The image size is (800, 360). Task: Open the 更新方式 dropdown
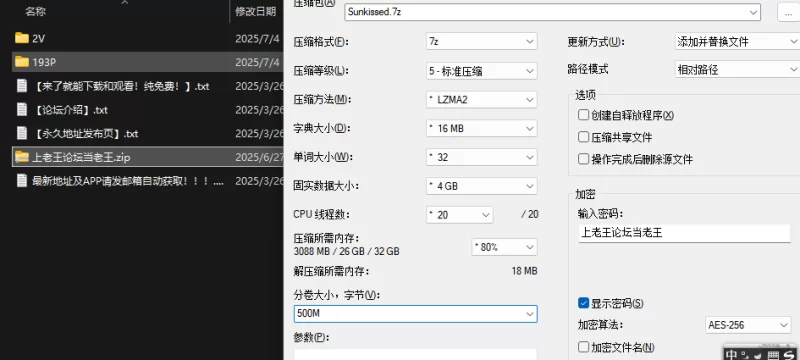coord(737,42)
